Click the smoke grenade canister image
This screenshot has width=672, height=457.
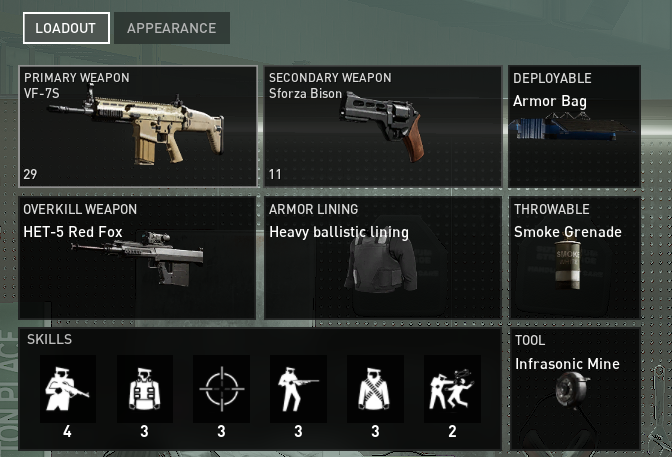pyautogui.click(x=568, y=263)
